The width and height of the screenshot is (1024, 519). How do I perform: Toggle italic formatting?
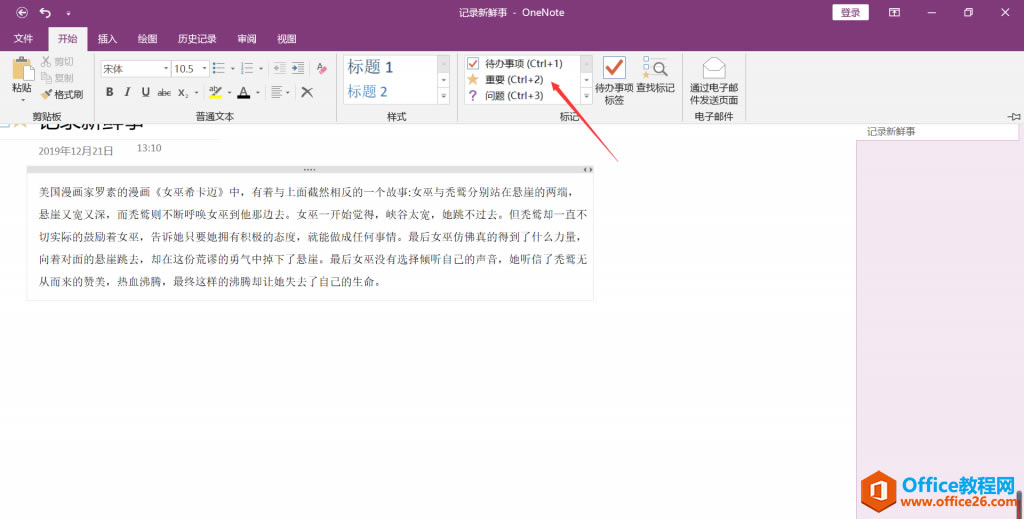pos(127,92)
